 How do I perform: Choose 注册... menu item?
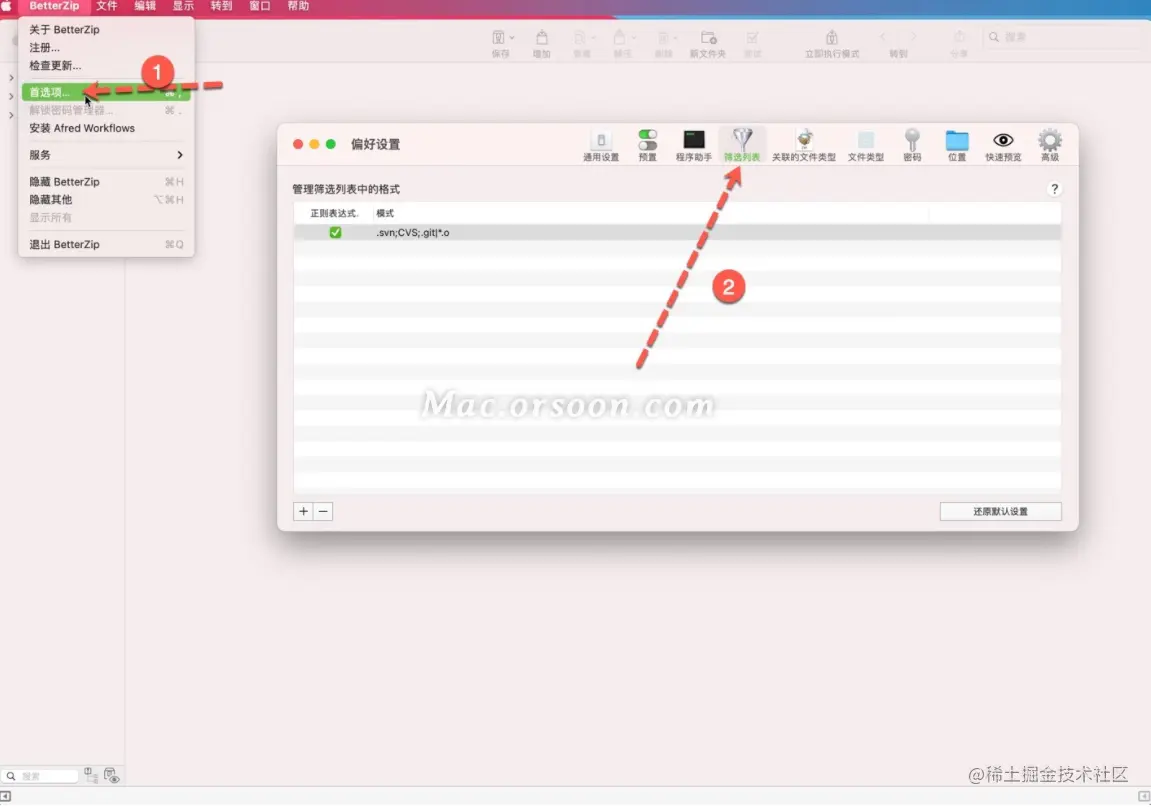pos(106,48)
